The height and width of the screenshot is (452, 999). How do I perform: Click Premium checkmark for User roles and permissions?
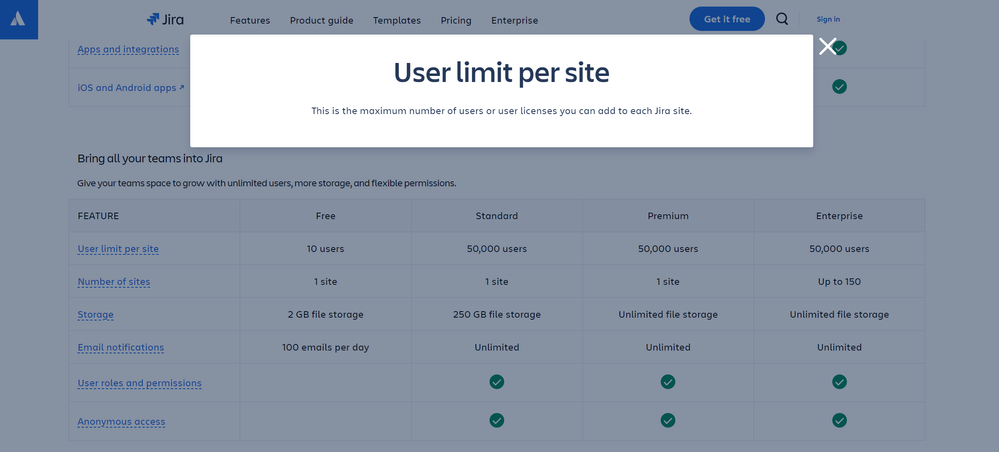pyautogui.click(x=668, y=382)
